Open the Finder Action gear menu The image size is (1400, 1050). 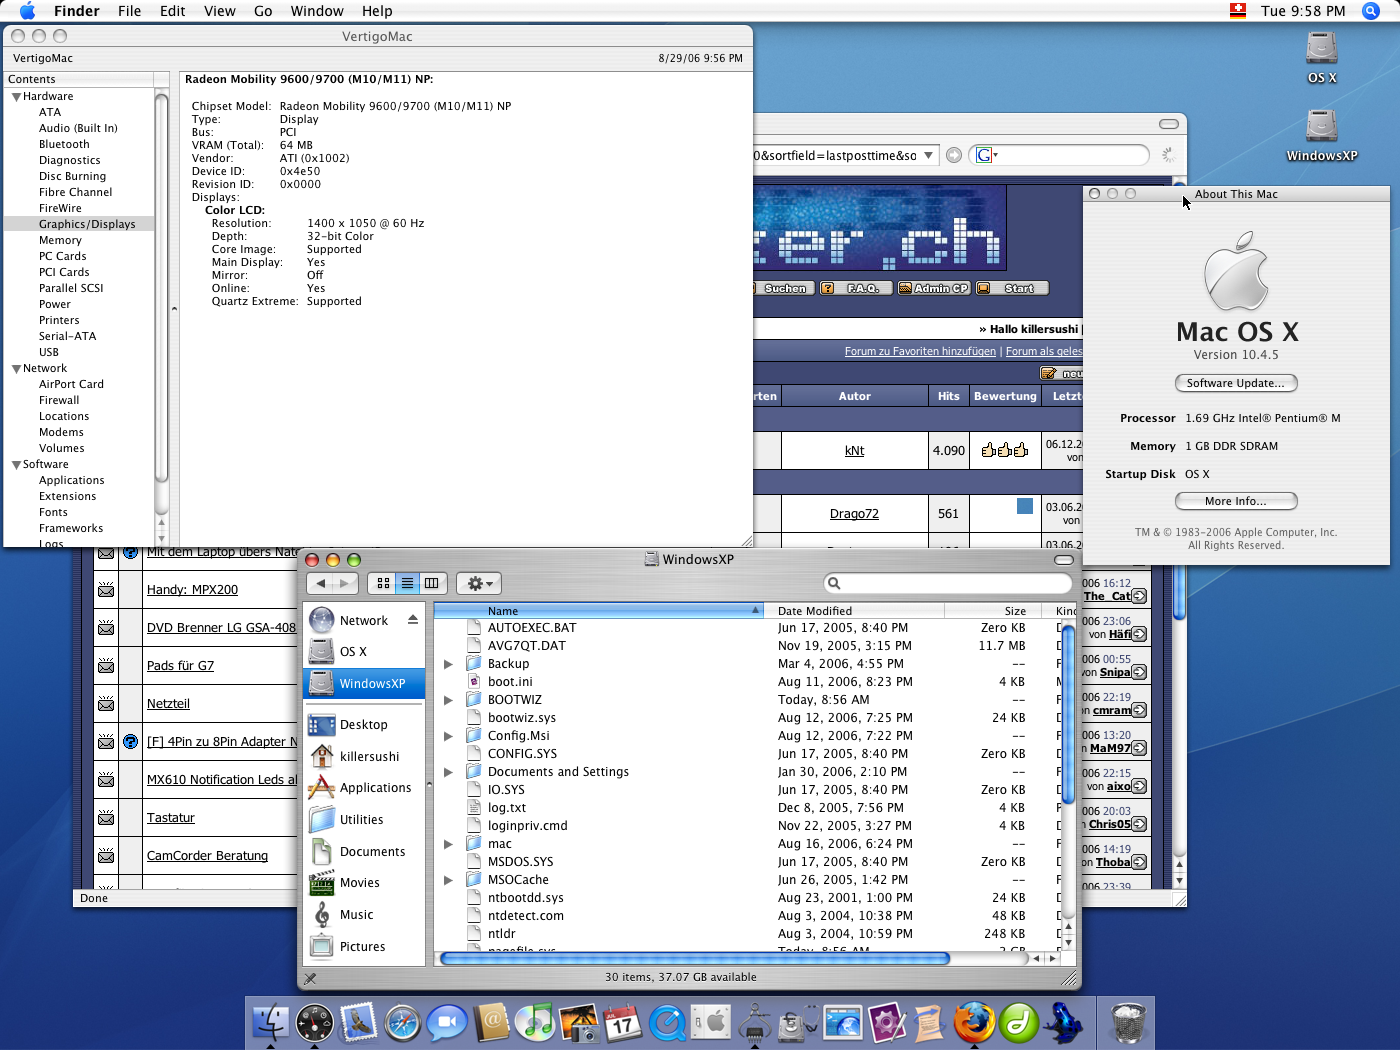tap(478, 583)
